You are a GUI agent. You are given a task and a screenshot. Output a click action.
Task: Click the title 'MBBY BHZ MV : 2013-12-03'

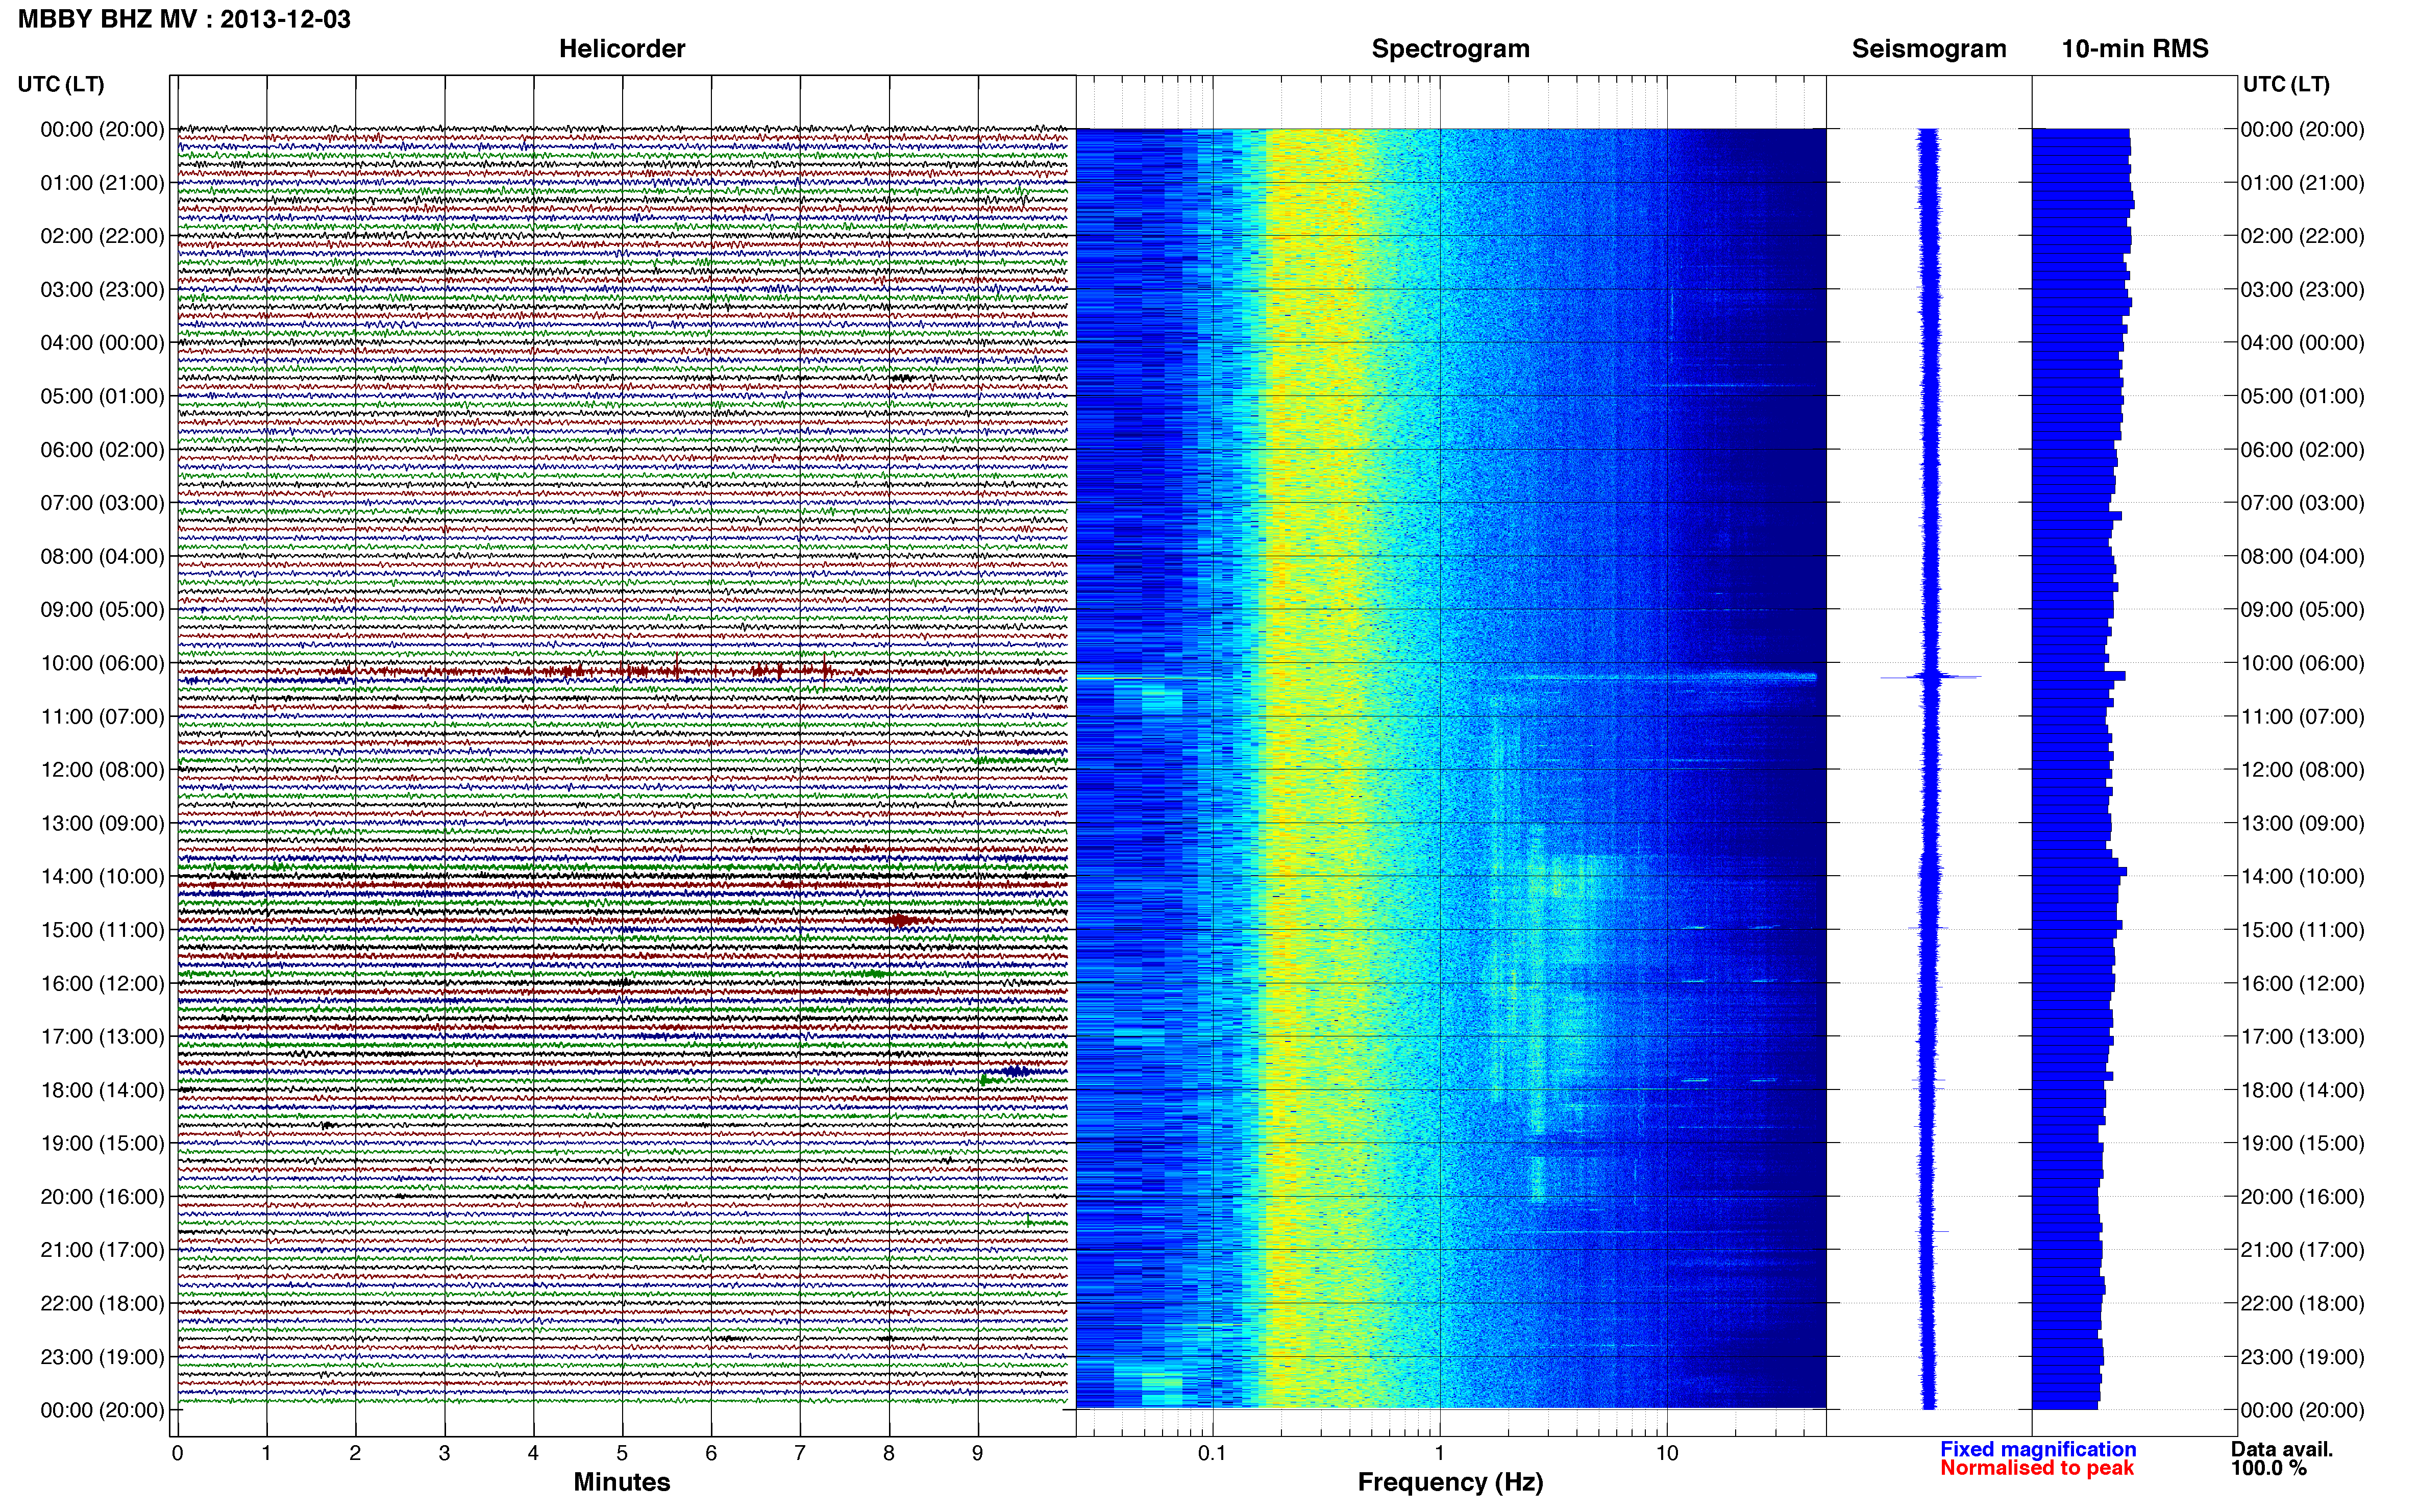[184, 19]
